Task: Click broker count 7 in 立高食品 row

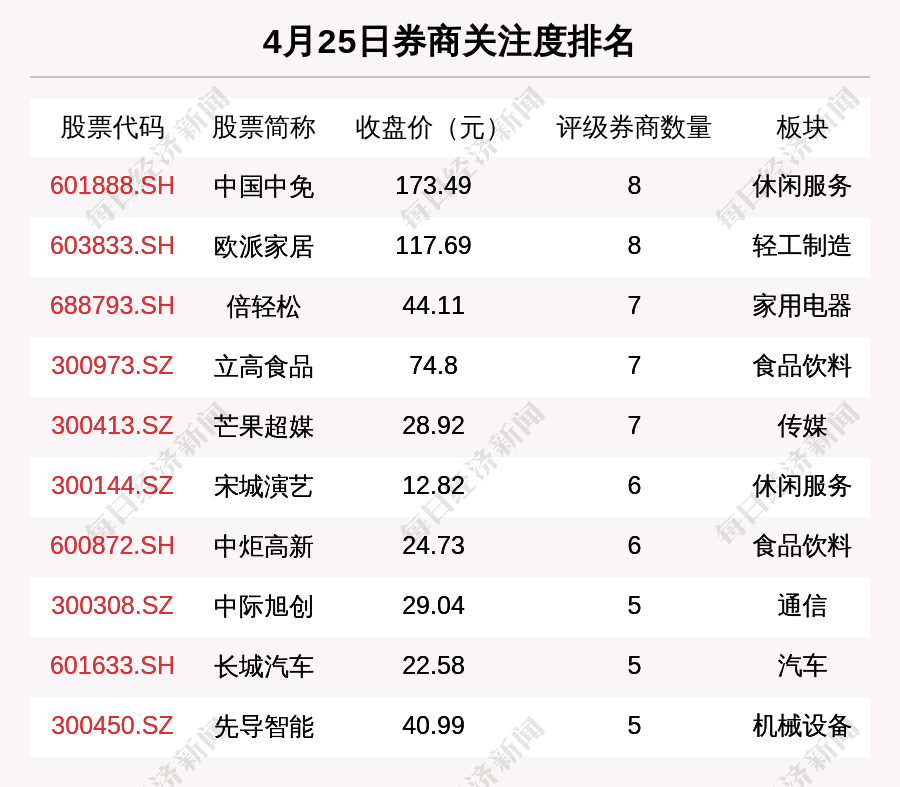Action: [634, 366]
